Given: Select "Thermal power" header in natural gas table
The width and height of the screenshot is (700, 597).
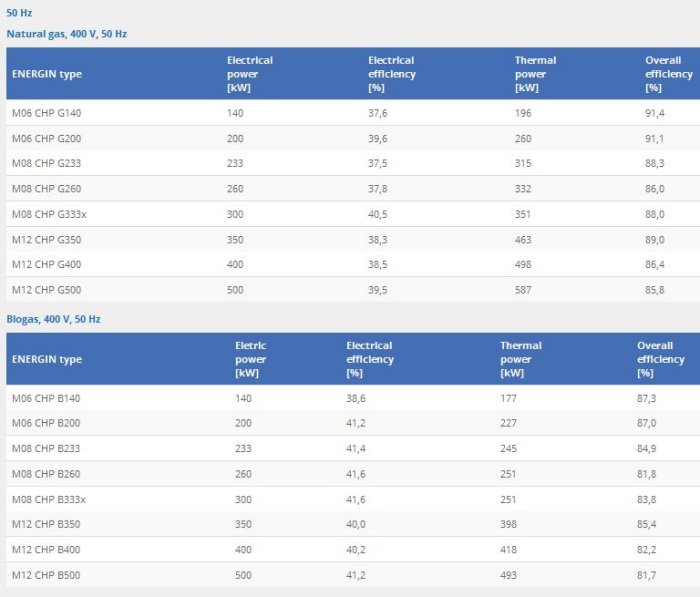Looking at the screenshot, I should click(535, 74).
